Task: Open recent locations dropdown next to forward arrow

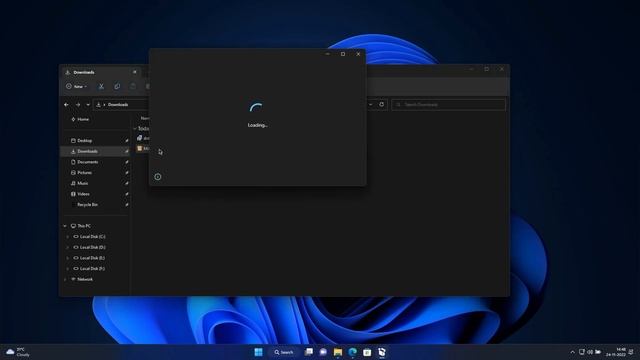Action: pos(88,105)
